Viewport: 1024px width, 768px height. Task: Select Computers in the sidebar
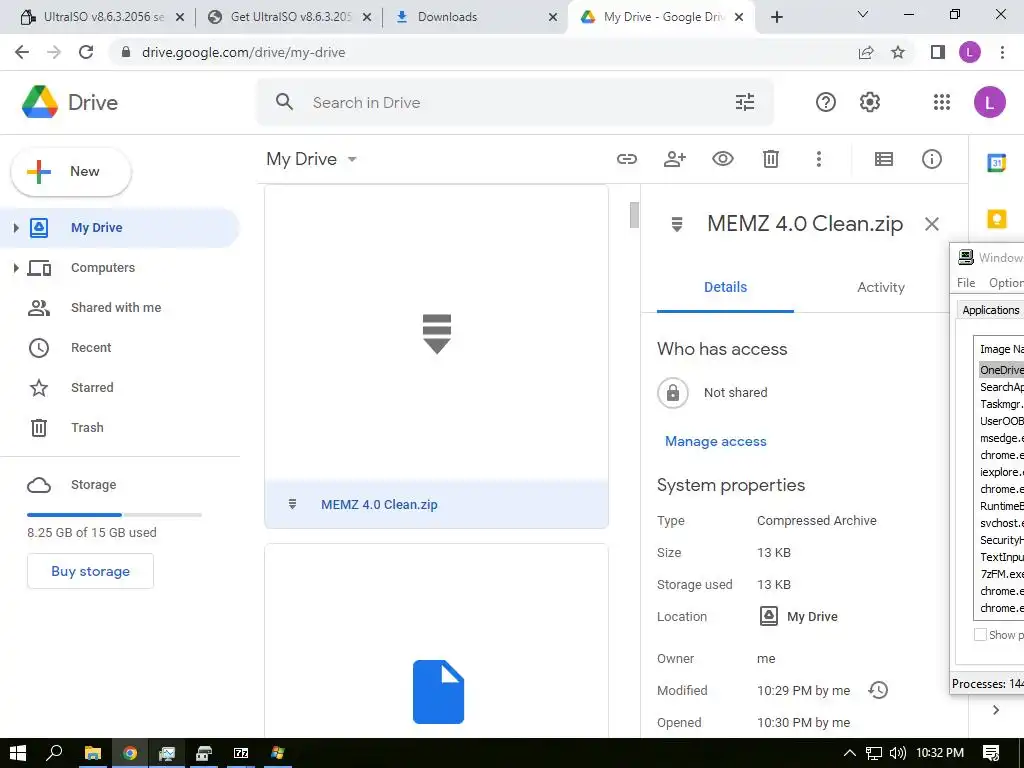[103, 268]
